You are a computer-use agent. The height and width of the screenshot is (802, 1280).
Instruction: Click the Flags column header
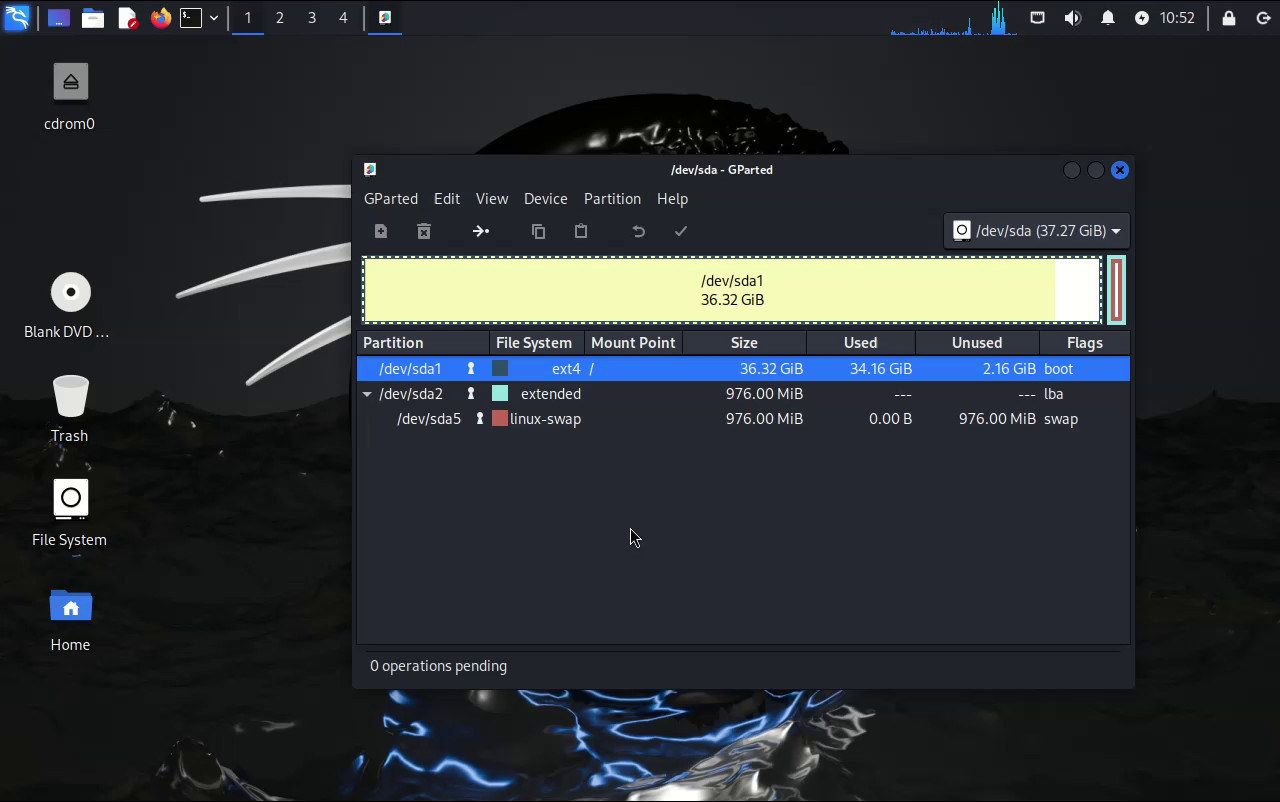(x=1085, y=342)
